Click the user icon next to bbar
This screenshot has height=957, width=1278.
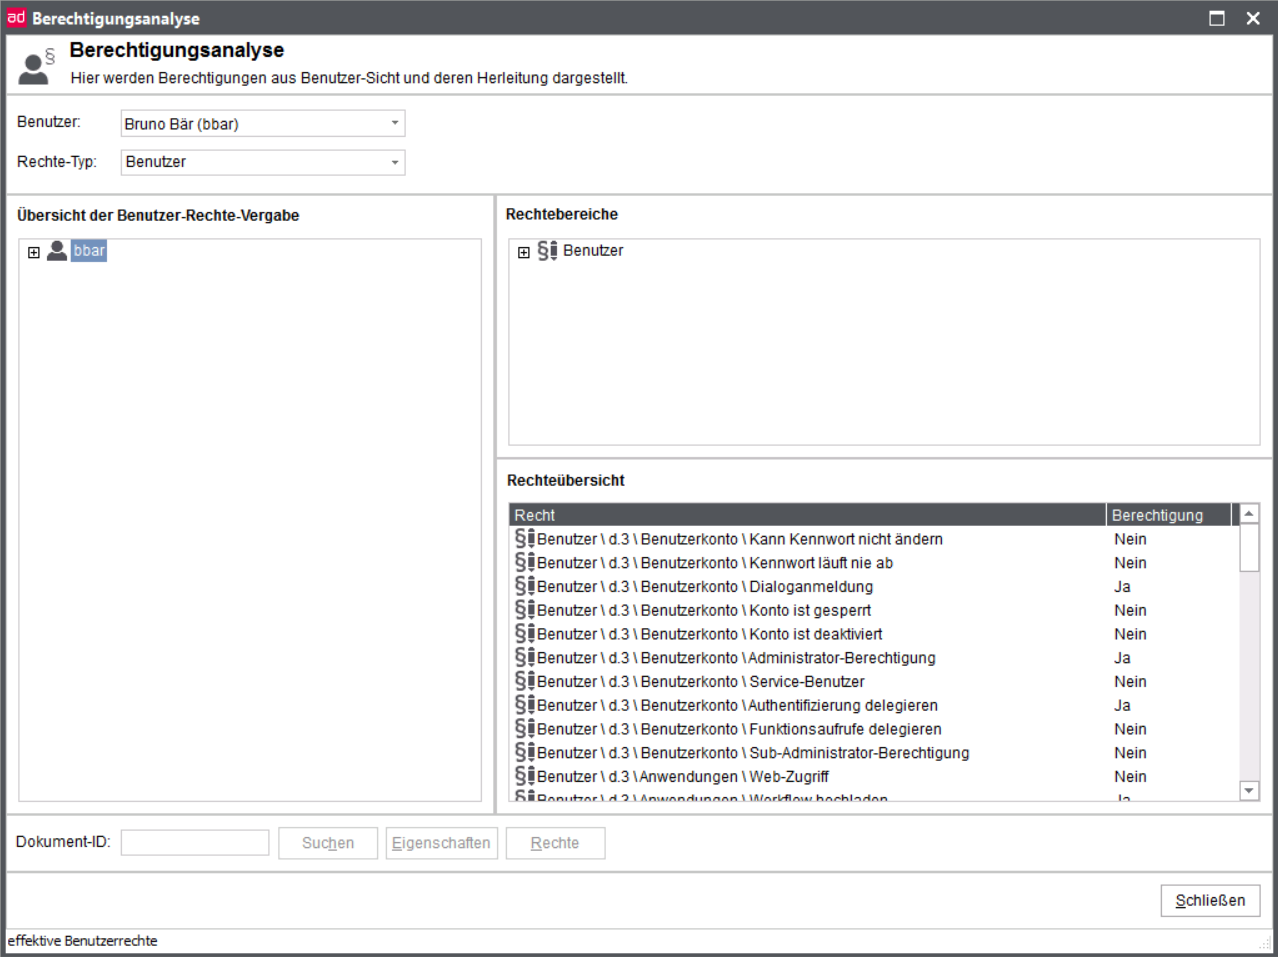pyautogui.click(x=57, y=250)
